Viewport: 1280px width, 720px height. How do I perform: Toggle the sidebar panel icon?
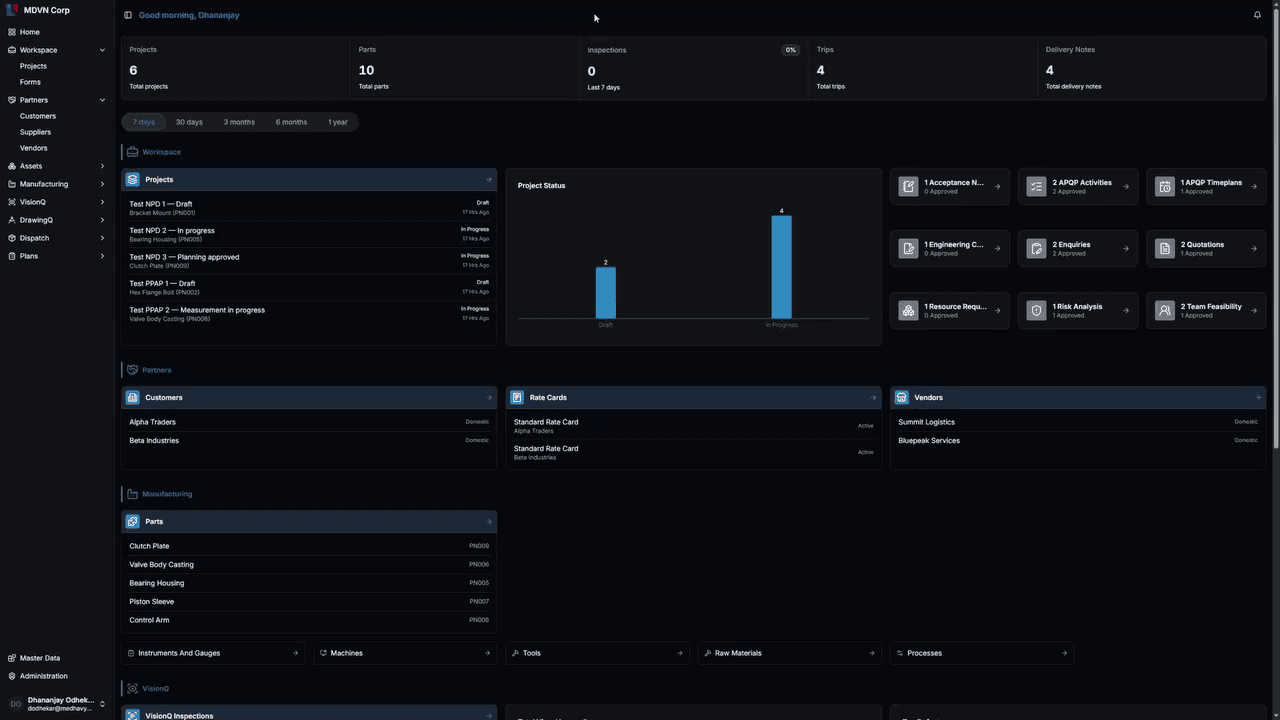click(128, 15)
